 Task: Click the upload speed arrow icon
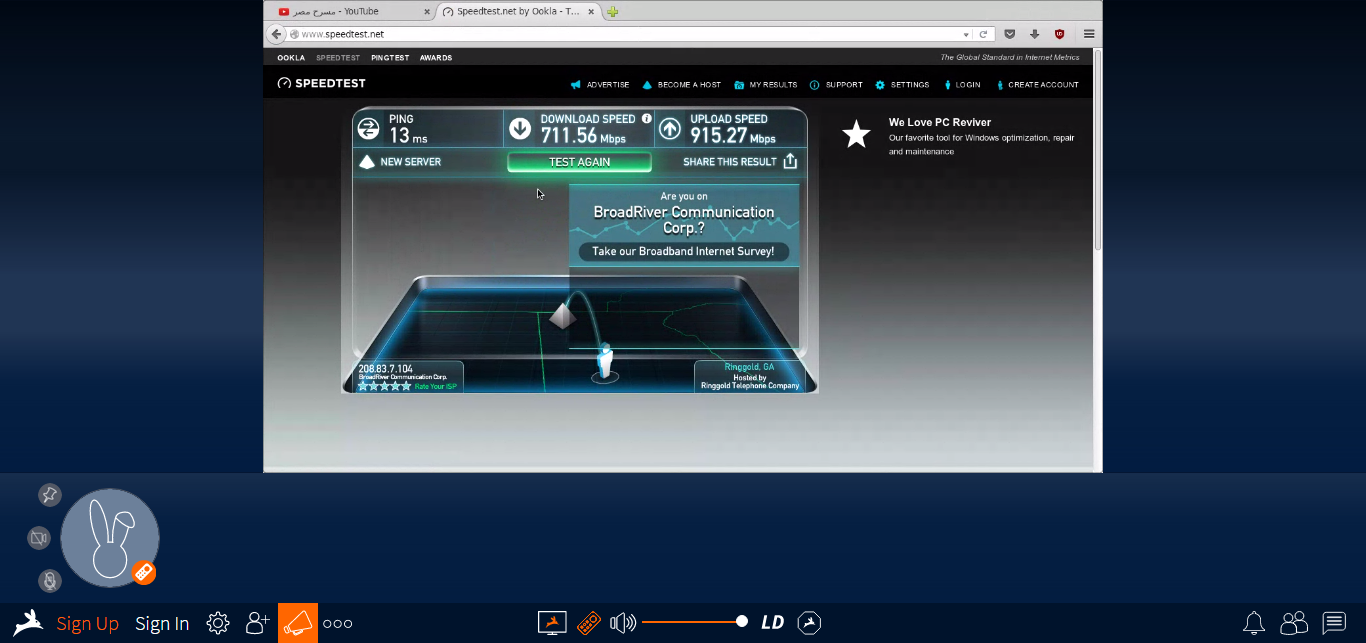(670, 128)
